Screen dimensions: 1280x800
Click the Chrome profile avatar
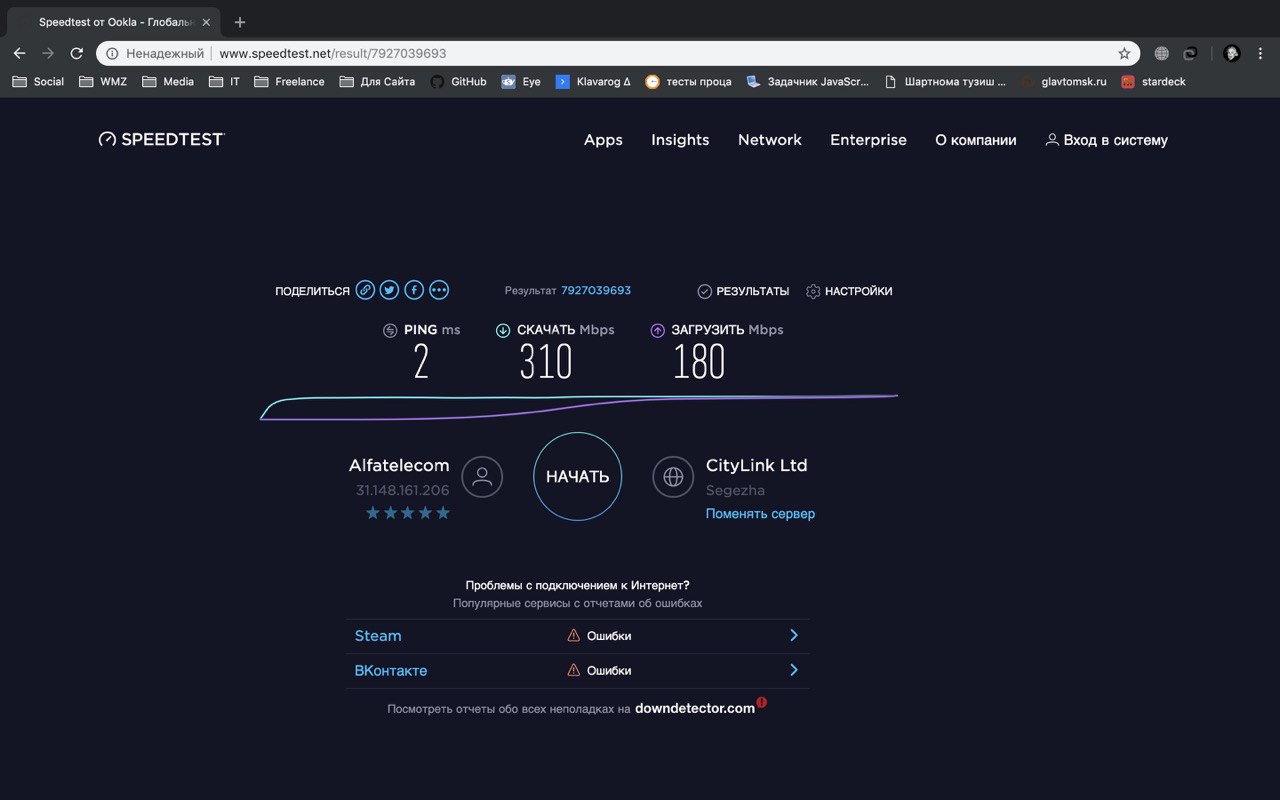point(1232,53)
